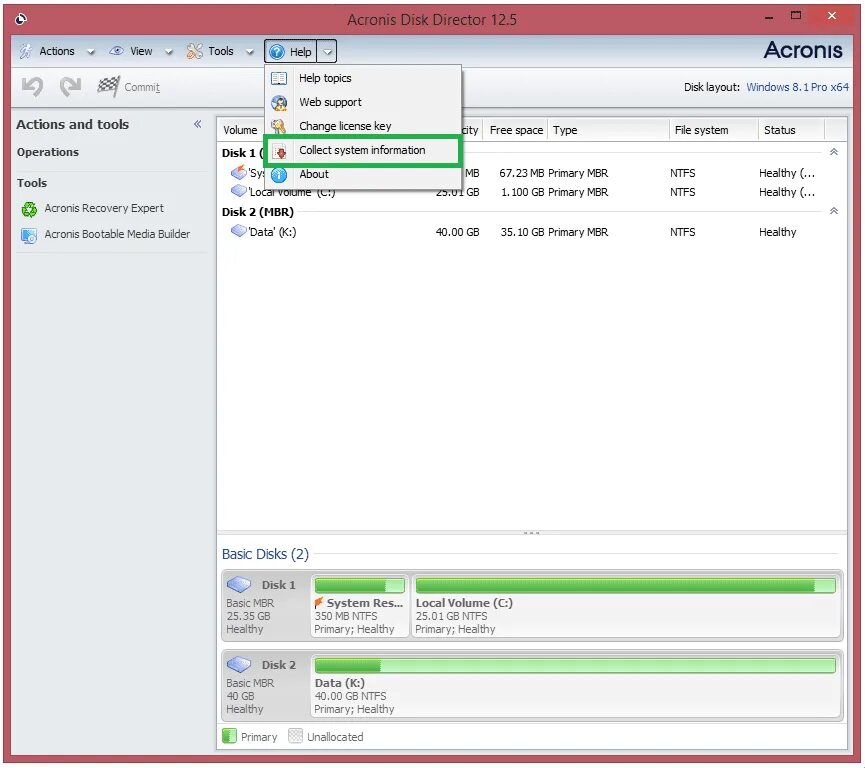Click the System Reserved flag icon in Disk 1
The image size is (865, 768).
pyautogui.click(x=319, y=602)
